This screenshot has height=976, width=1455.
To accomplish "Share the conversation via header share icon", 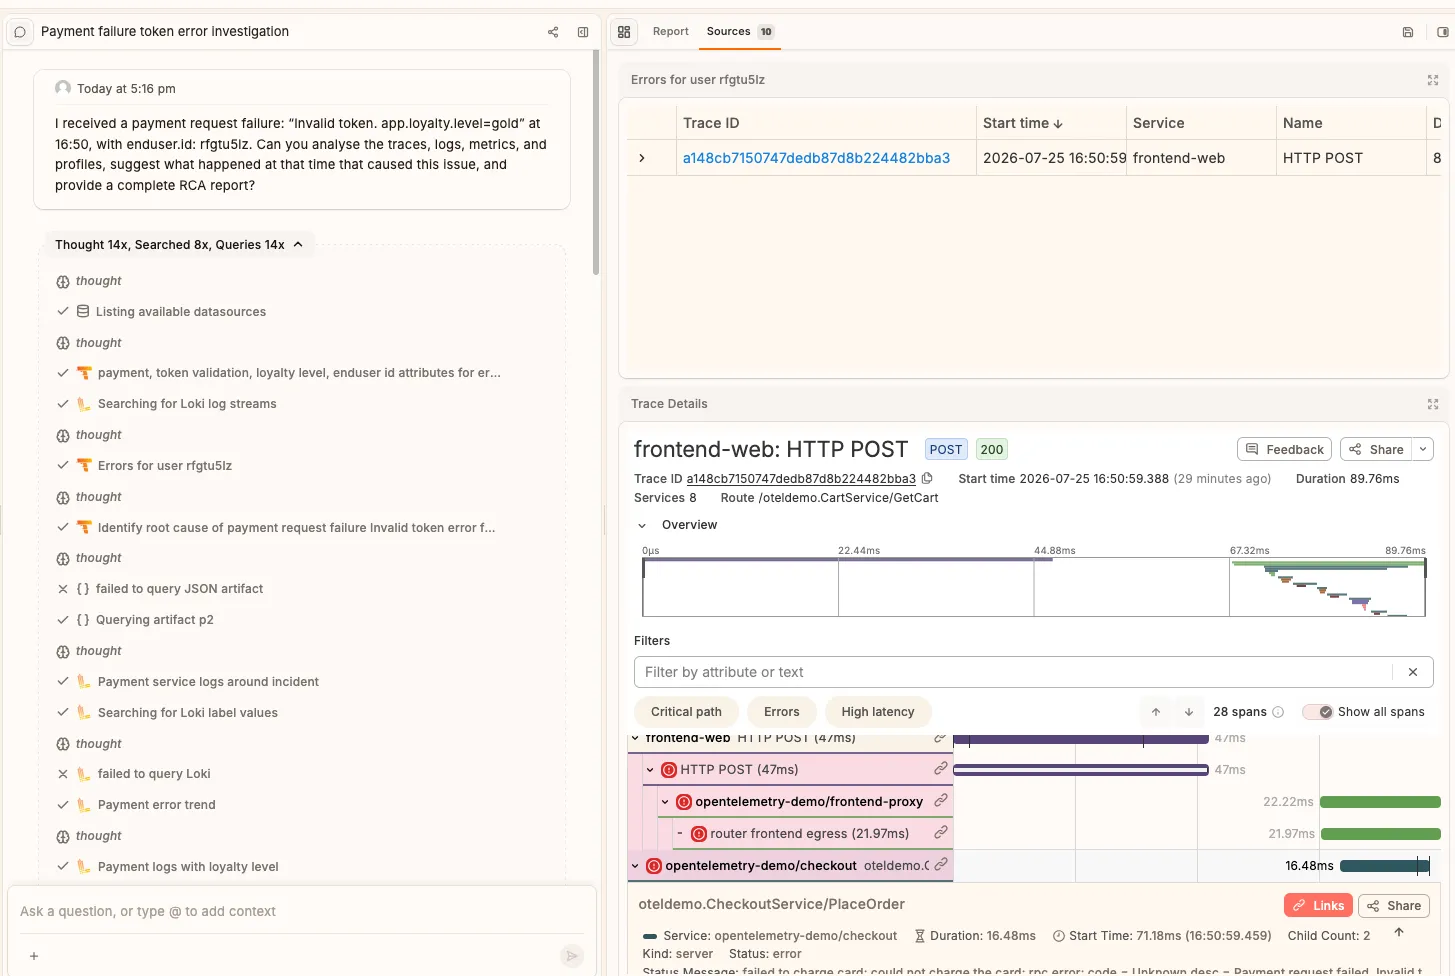I will coord(553,32).
